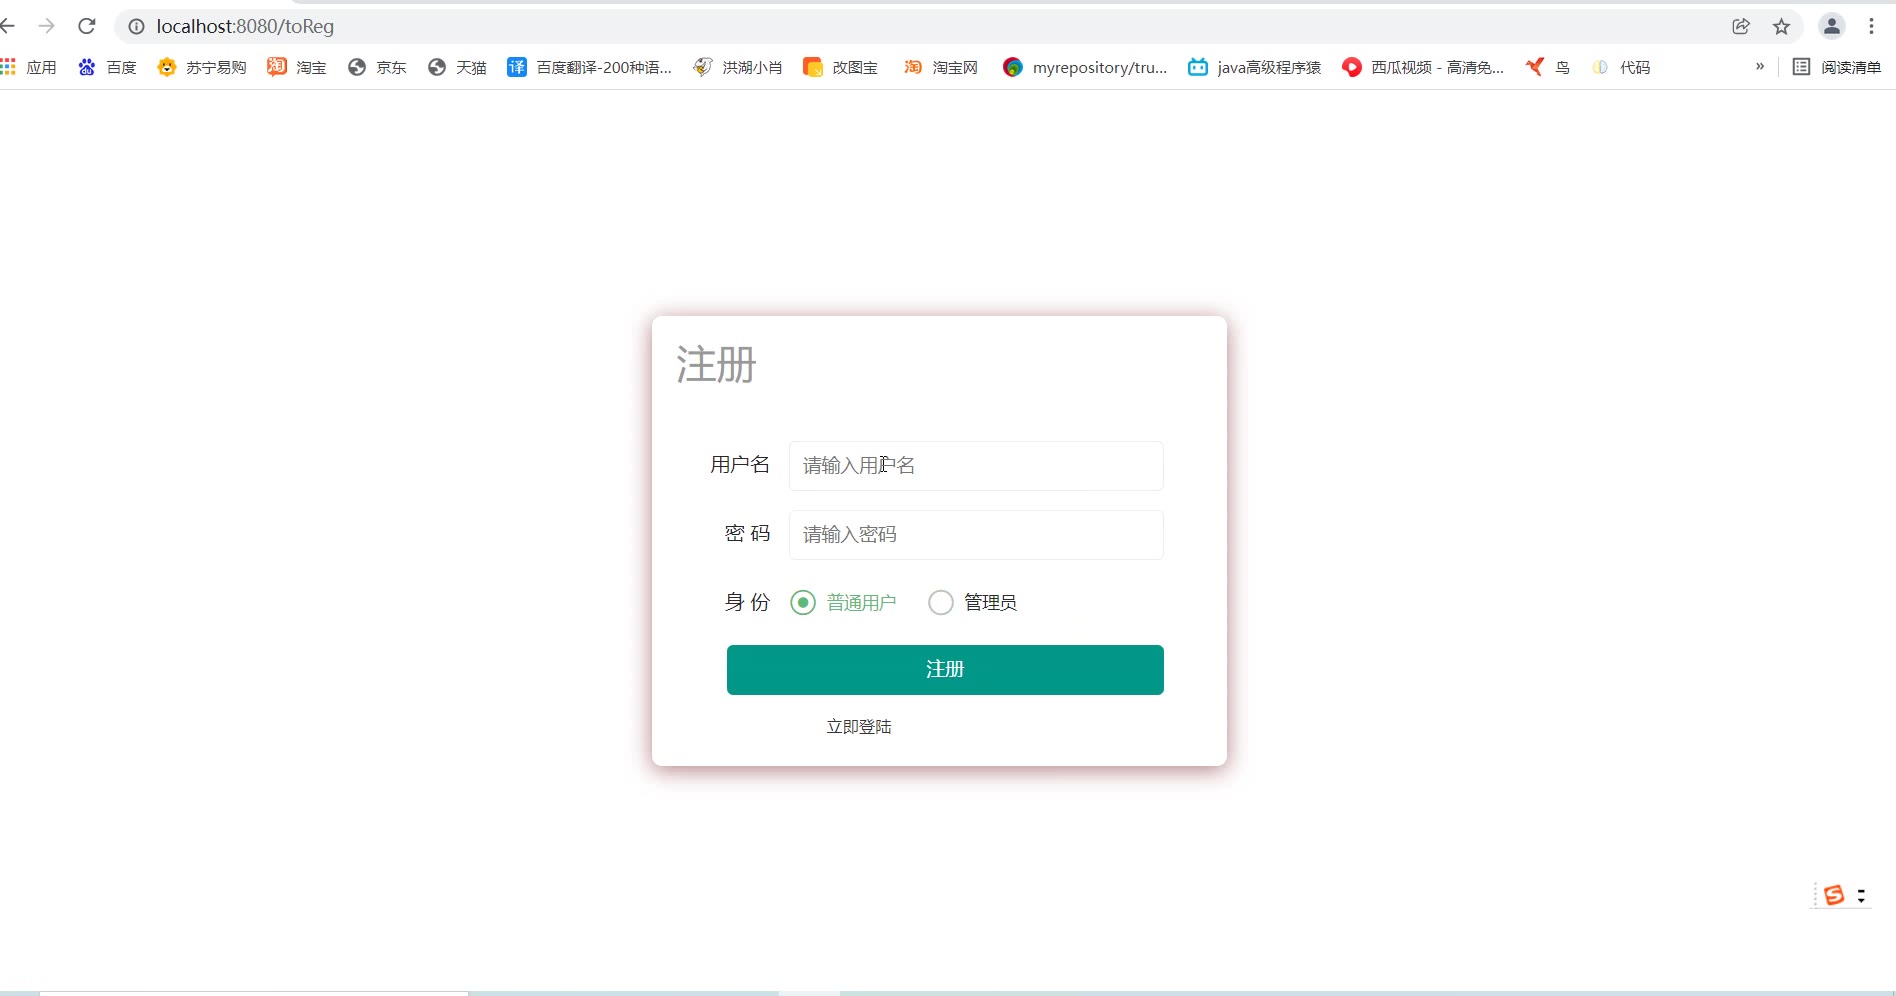Open the 阅读清单 reading list
The width and height of the screenshot is (1896, 996).
(x=1837, y=67)
